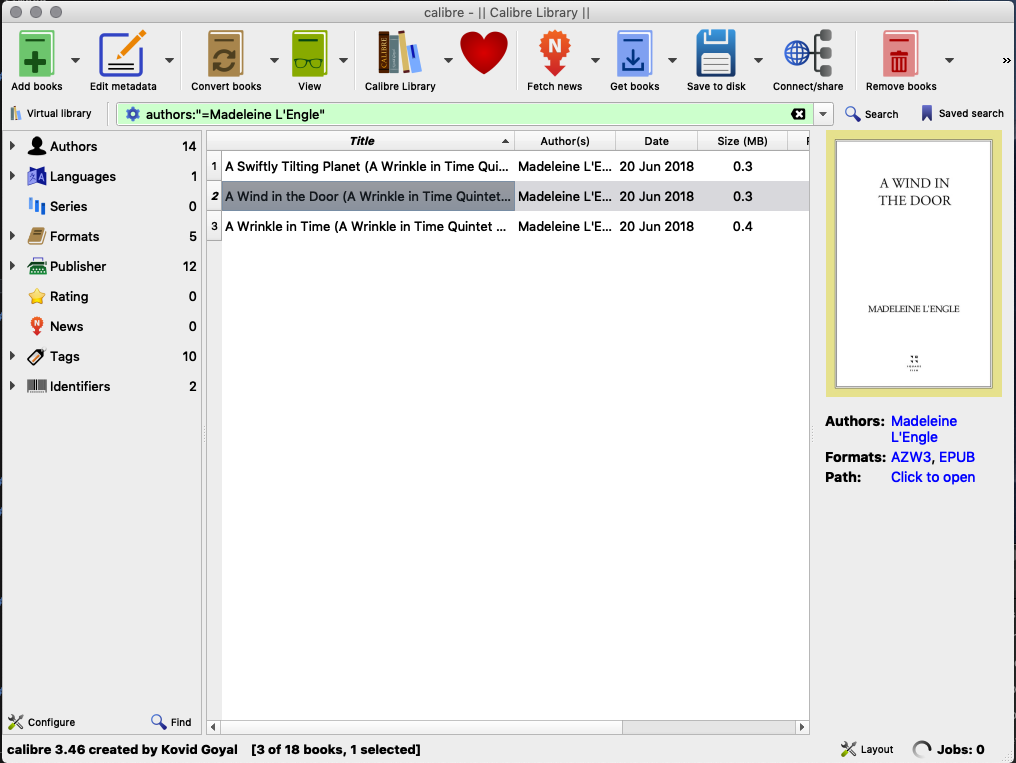Expand the Publisher tree node
Viewport: 1016px width, 763px height.
12,267
